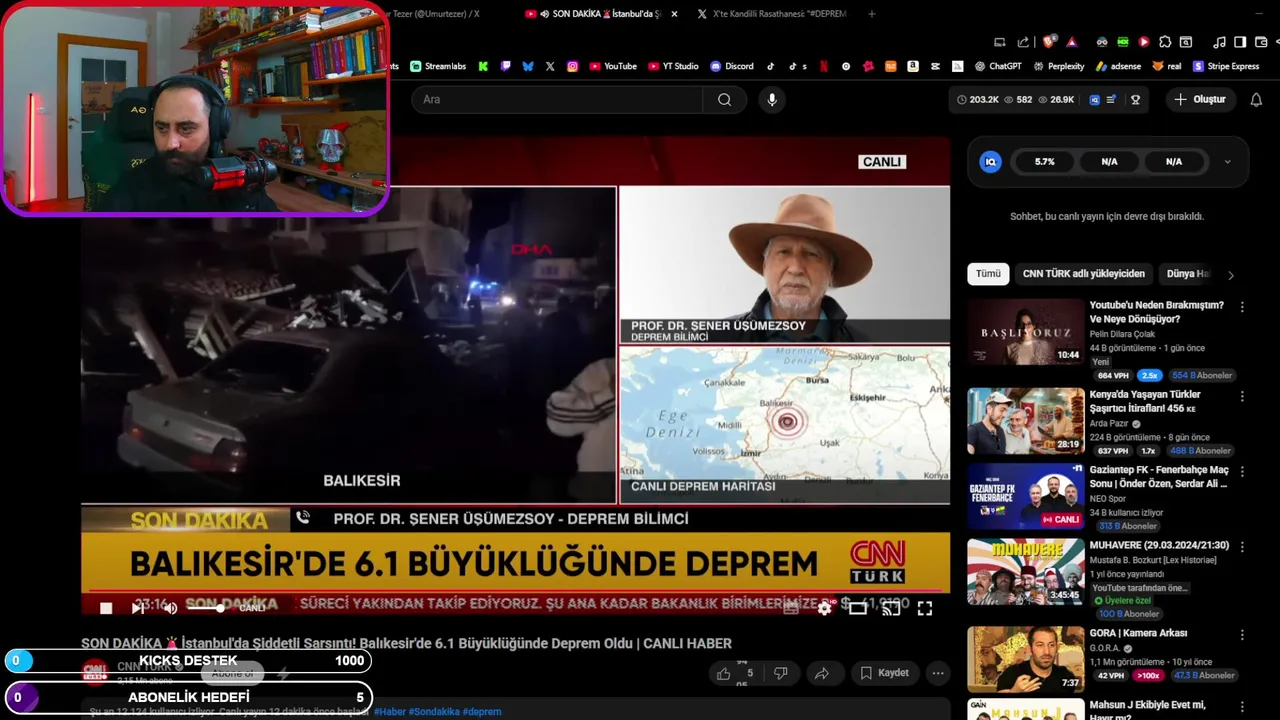
Task: Open options for Kenya'da Yaşayan Türkler video
Action: [1242, 396]
